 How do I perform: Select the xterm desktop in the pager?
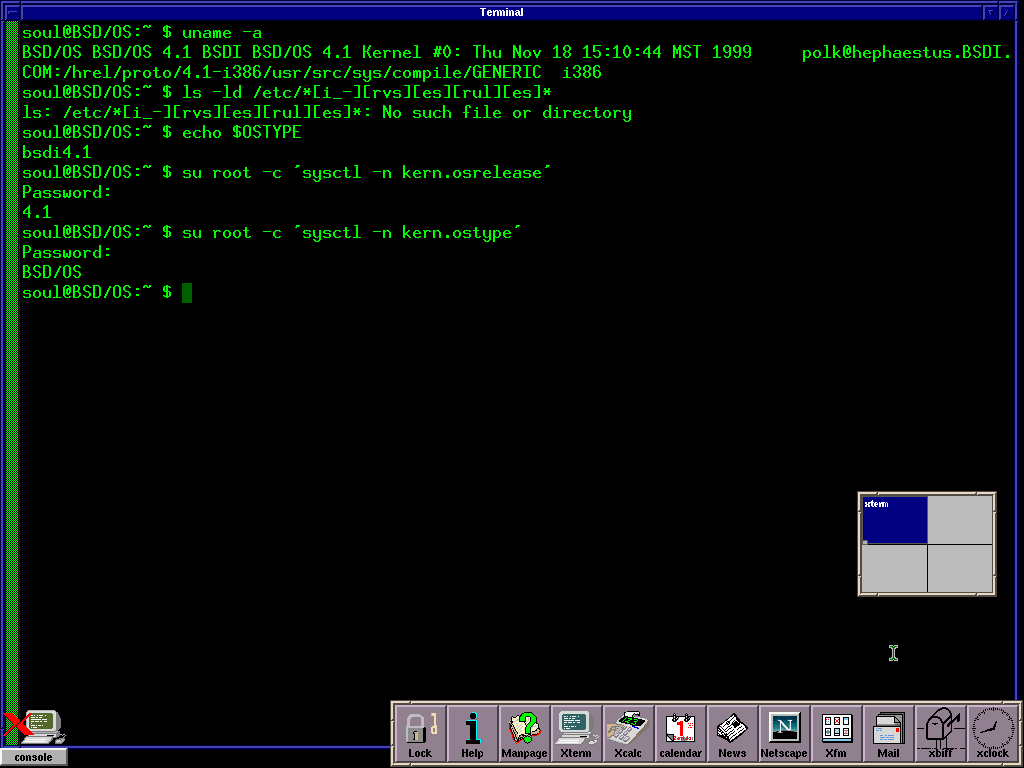(894, 520)
